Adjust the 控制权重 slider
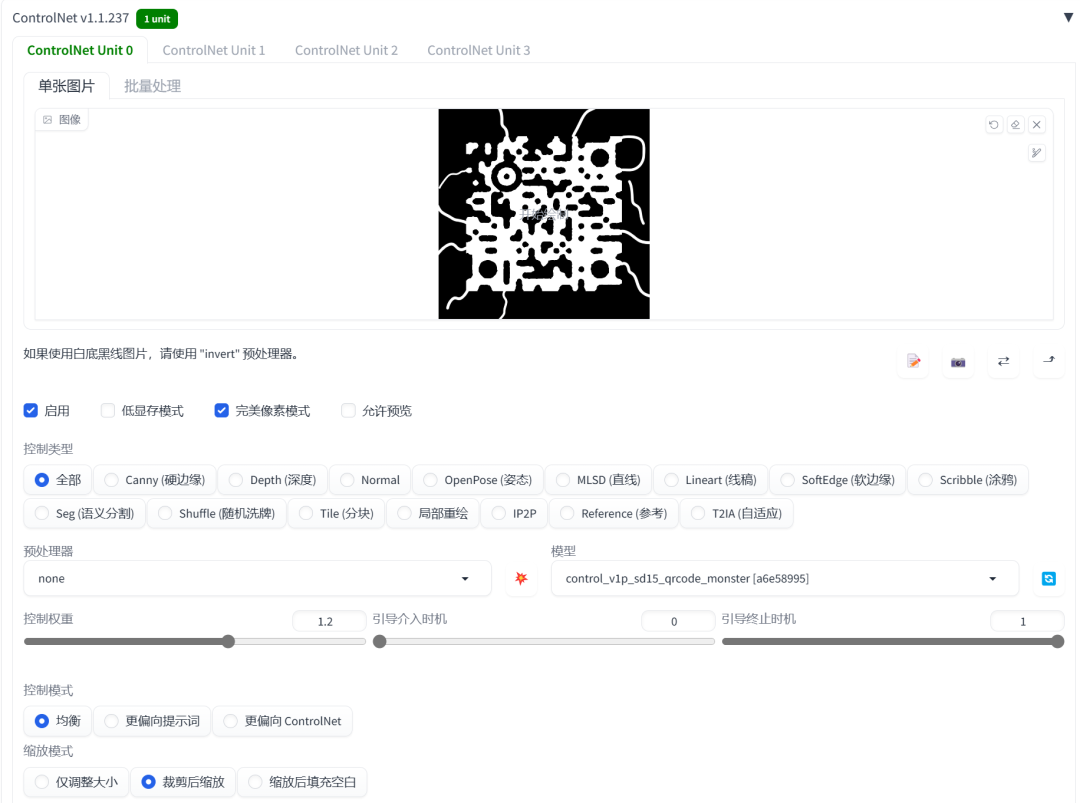1080x803 pixels. (x=195, y=642)
